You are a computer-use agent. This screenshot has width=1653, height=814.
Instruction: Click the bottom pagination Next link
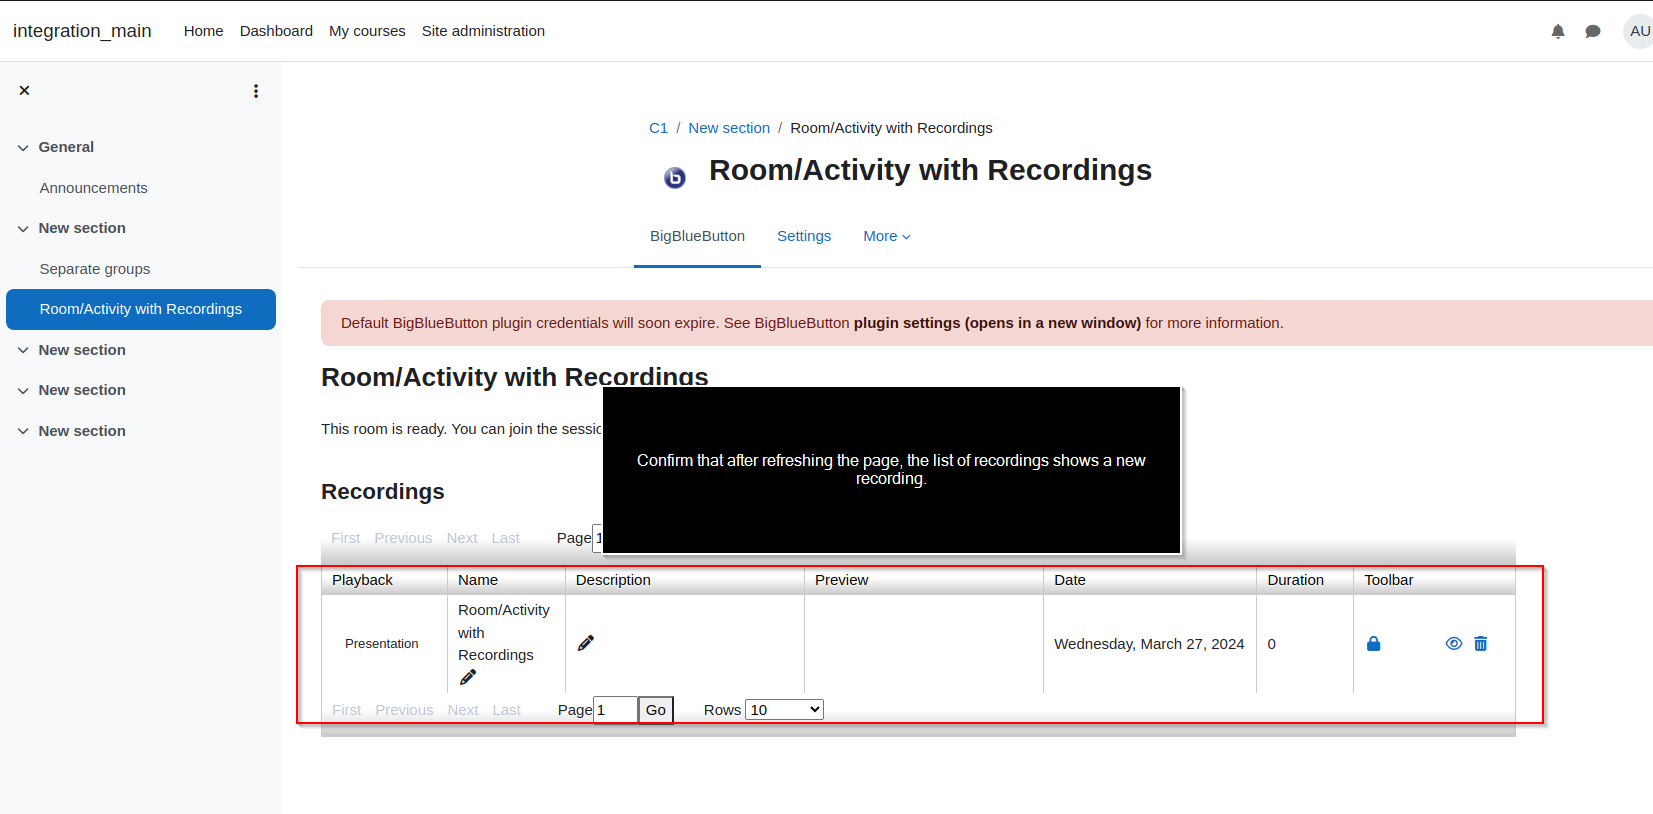[x=463, y=710]
